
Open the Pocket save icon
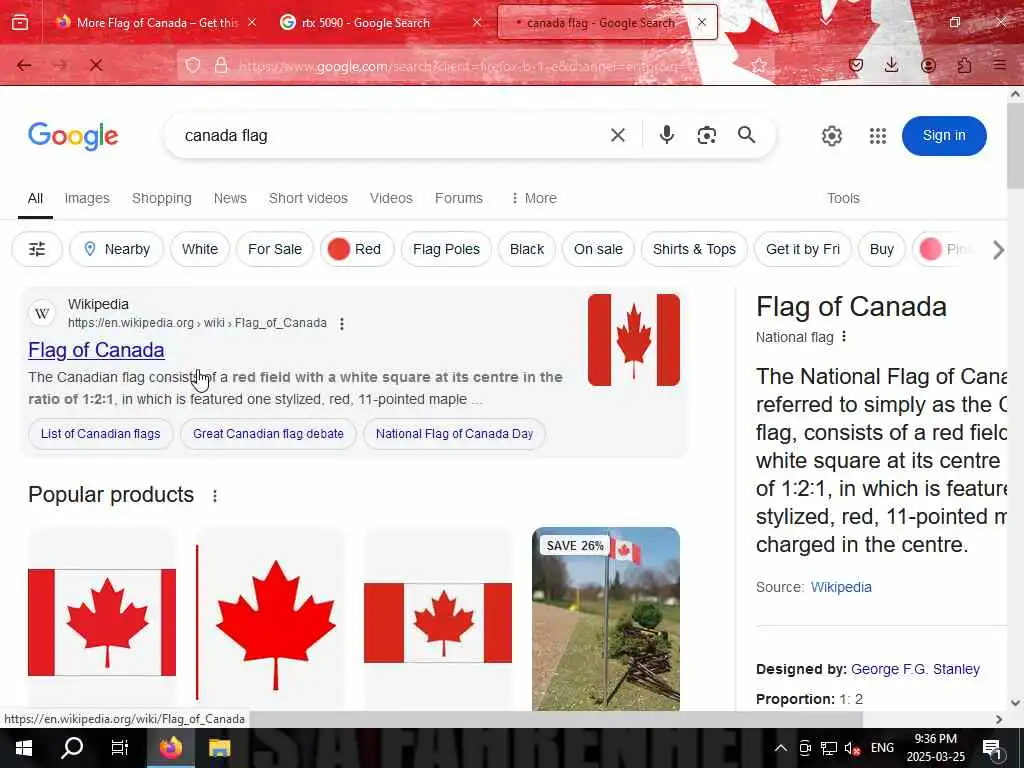pyautogui.click(x=856, y=65)
